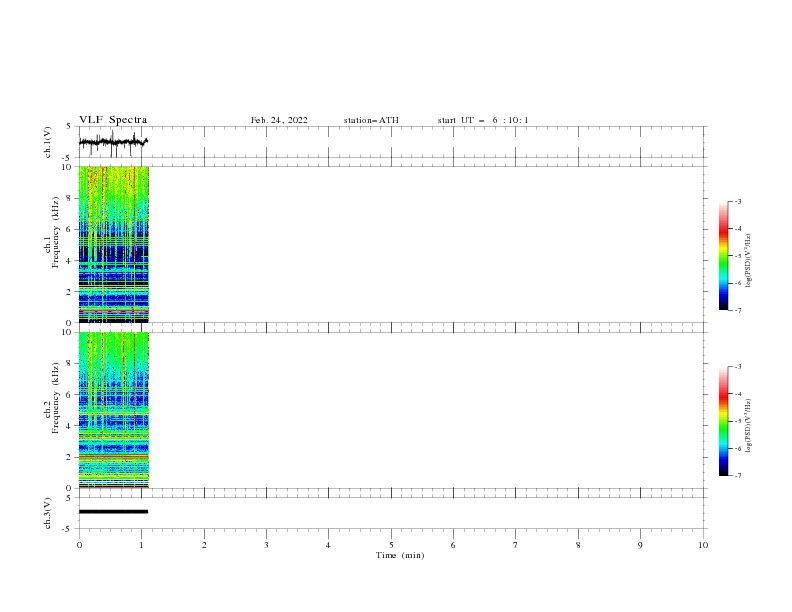Screen dimensions: 792x612
Task: Click the ch.2 frequency axis '8' tick label
Action: (68, 364)
